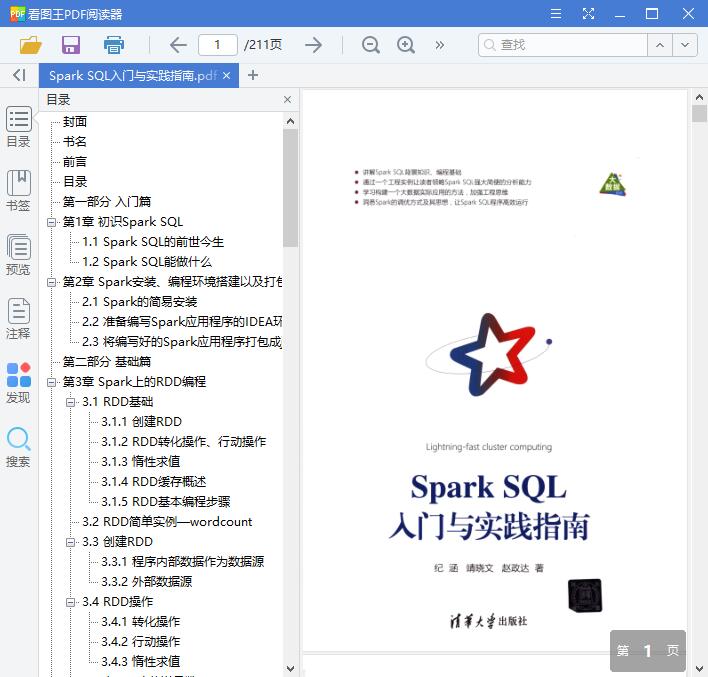Open 3.3.2 外部数据源 entry
The height and width of the screenshot is (677, 708).
pyautogui.click(x=146, y=581)
